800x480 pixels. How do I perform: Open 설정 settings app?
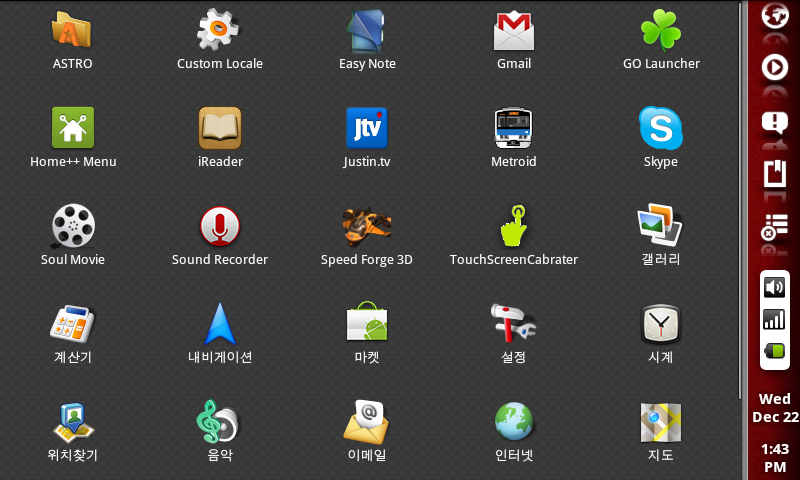(513, 322)
